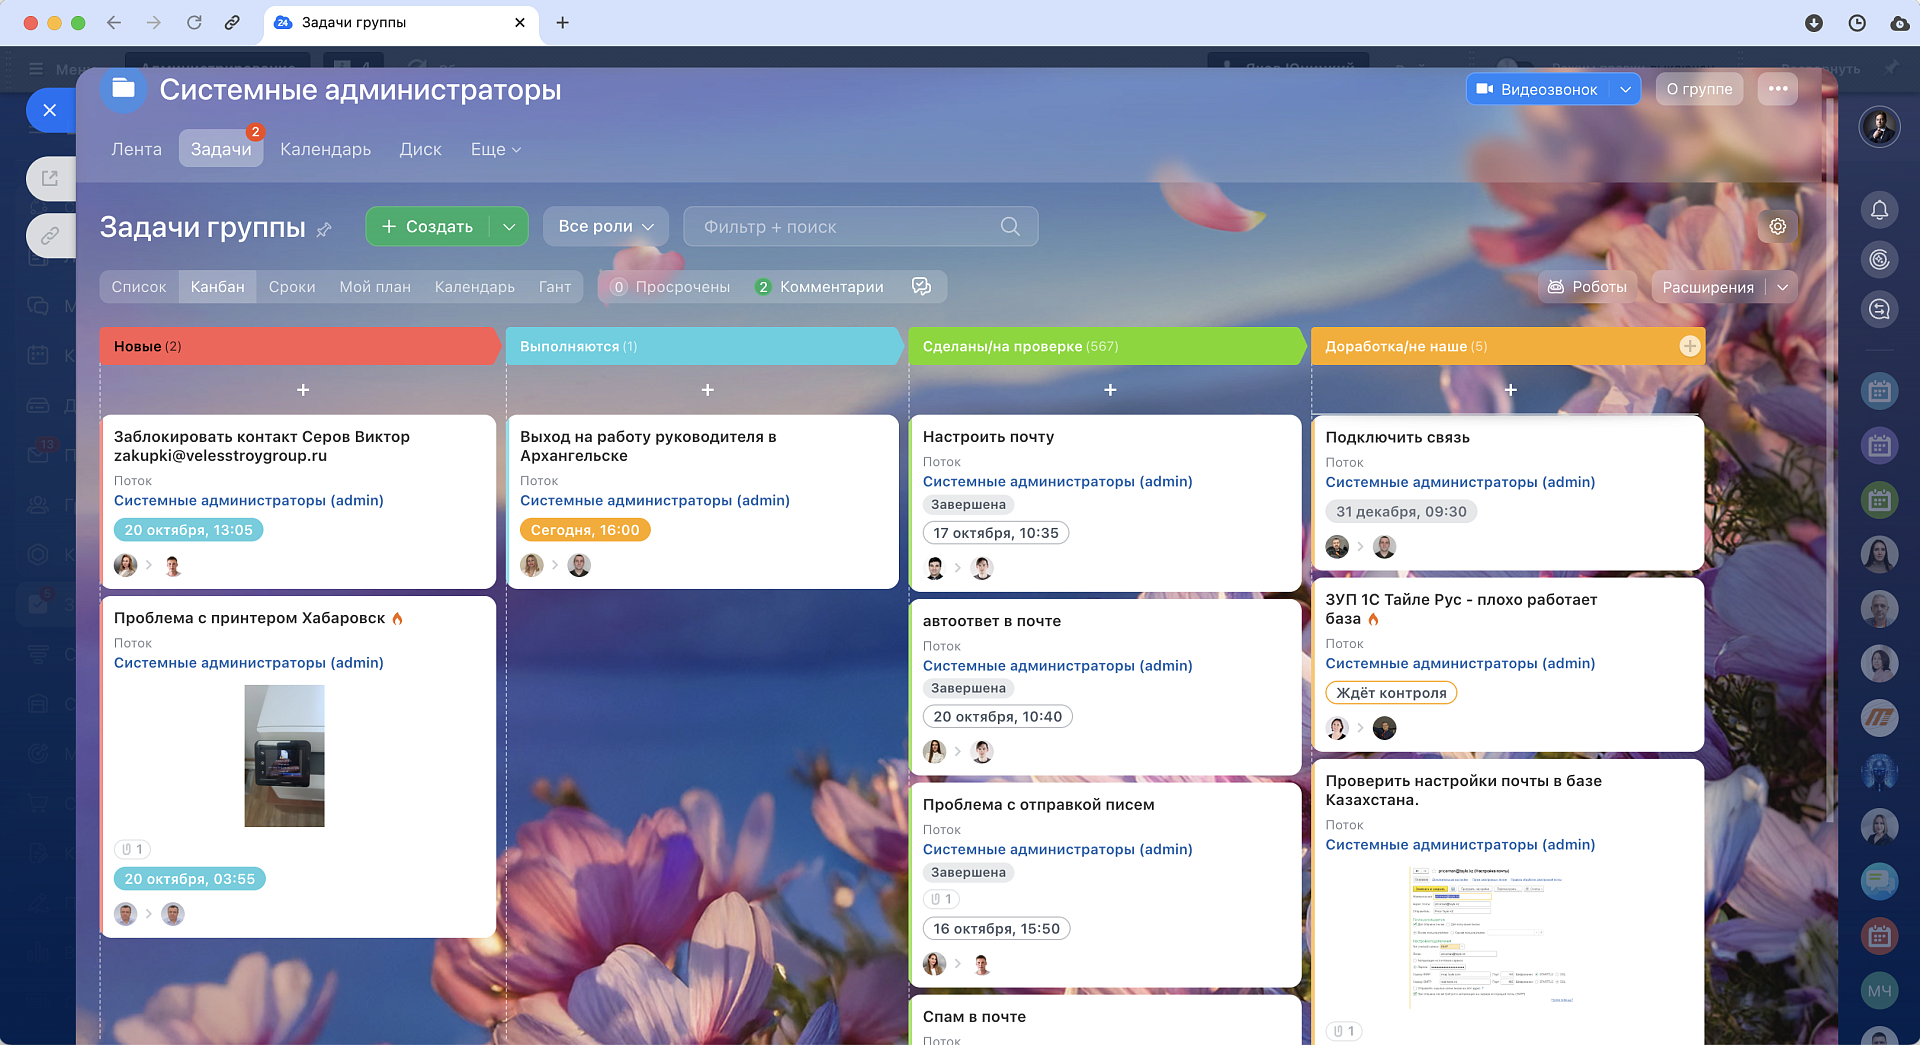Open the printer photo thumbnail

284,756
